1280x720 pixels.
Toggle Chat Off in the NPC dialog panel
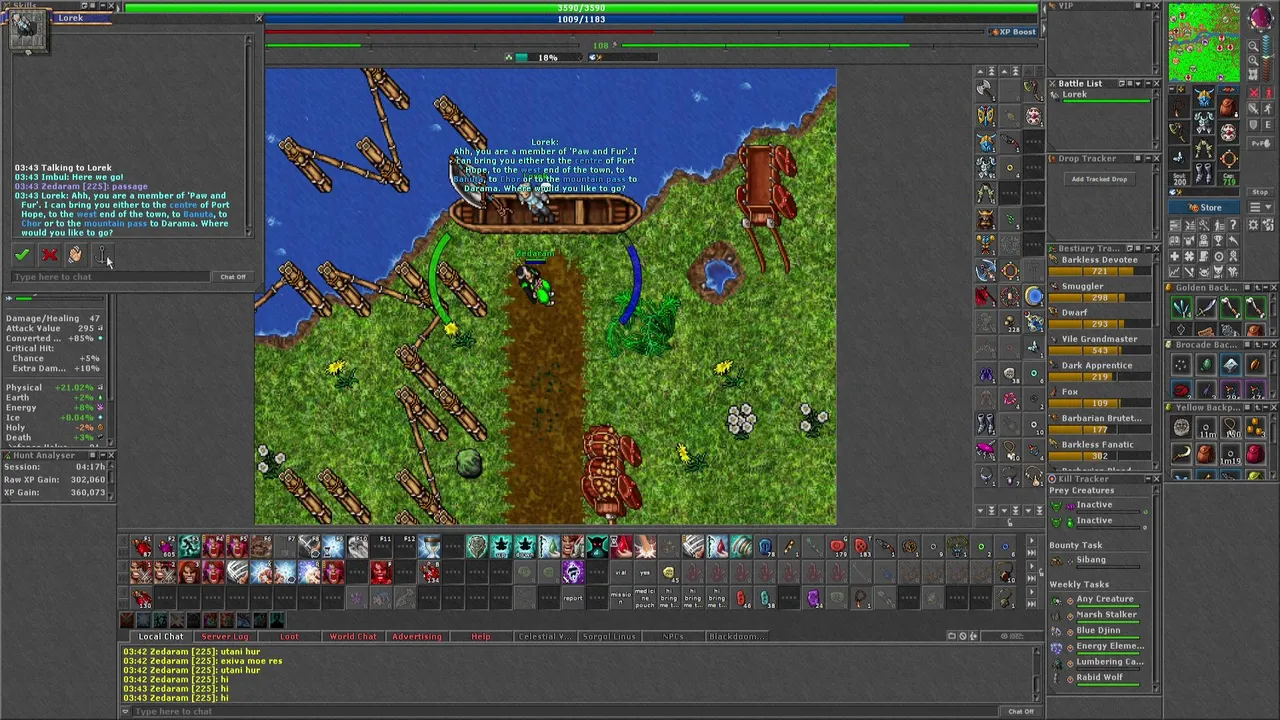coord(232,277)
